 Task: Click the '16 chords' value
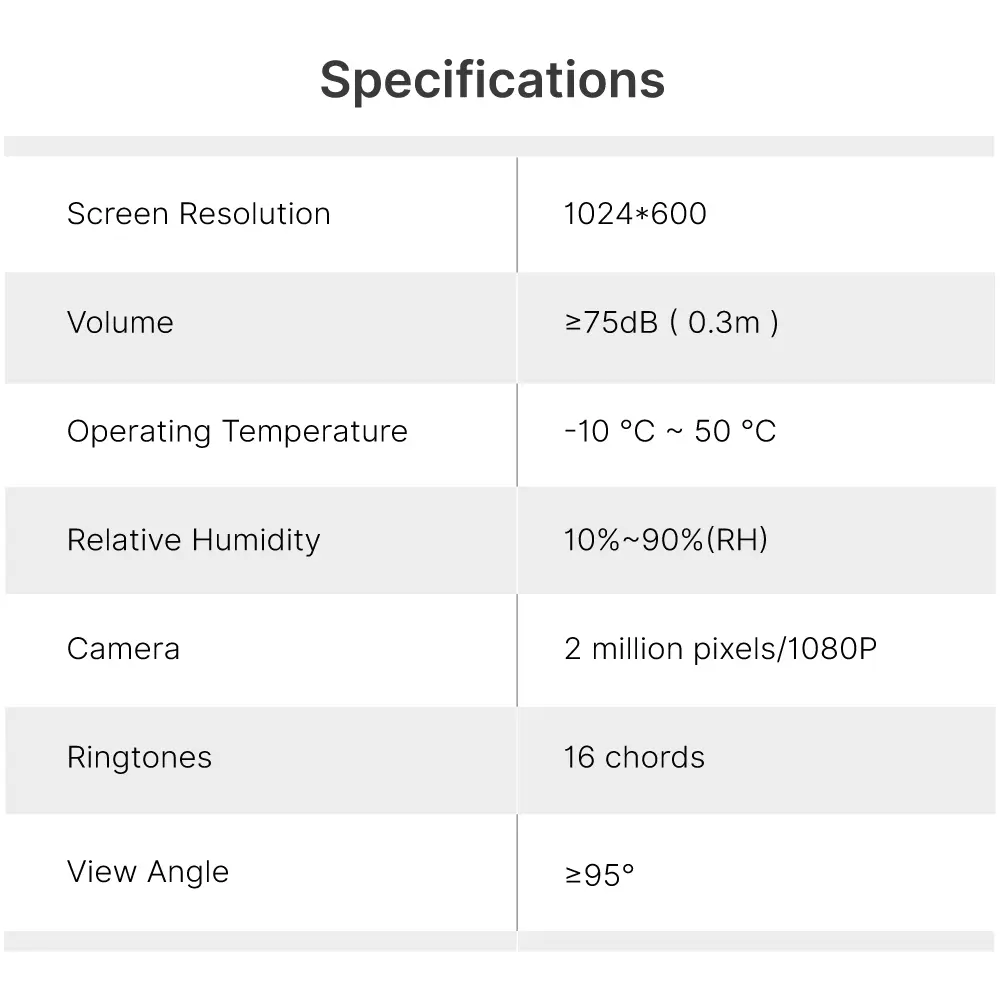(634, 758)
